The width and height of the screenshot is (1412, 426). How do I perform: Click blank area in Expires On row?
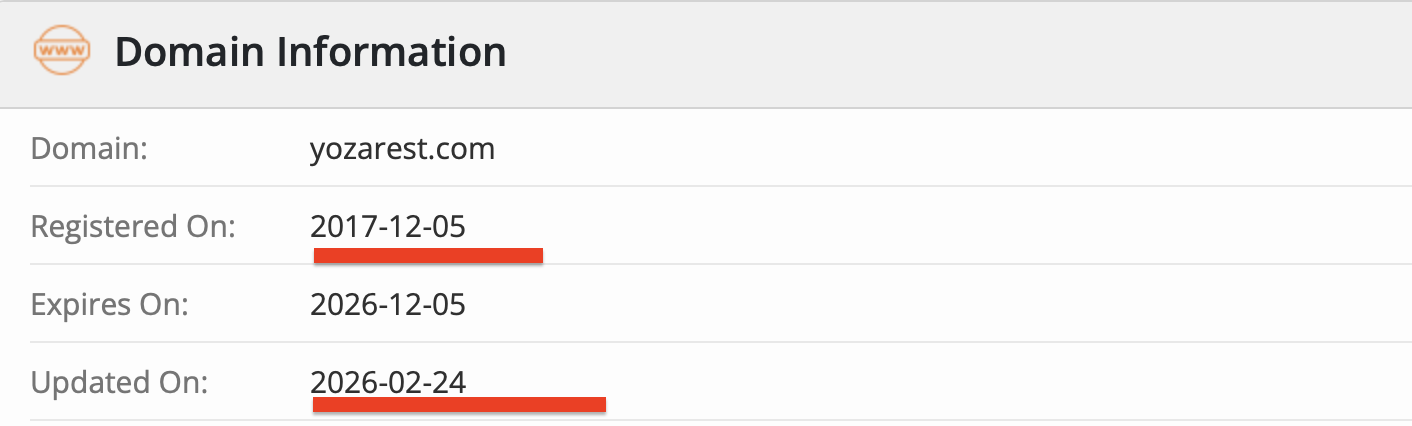pyautogui.click(x=900, y=305)
